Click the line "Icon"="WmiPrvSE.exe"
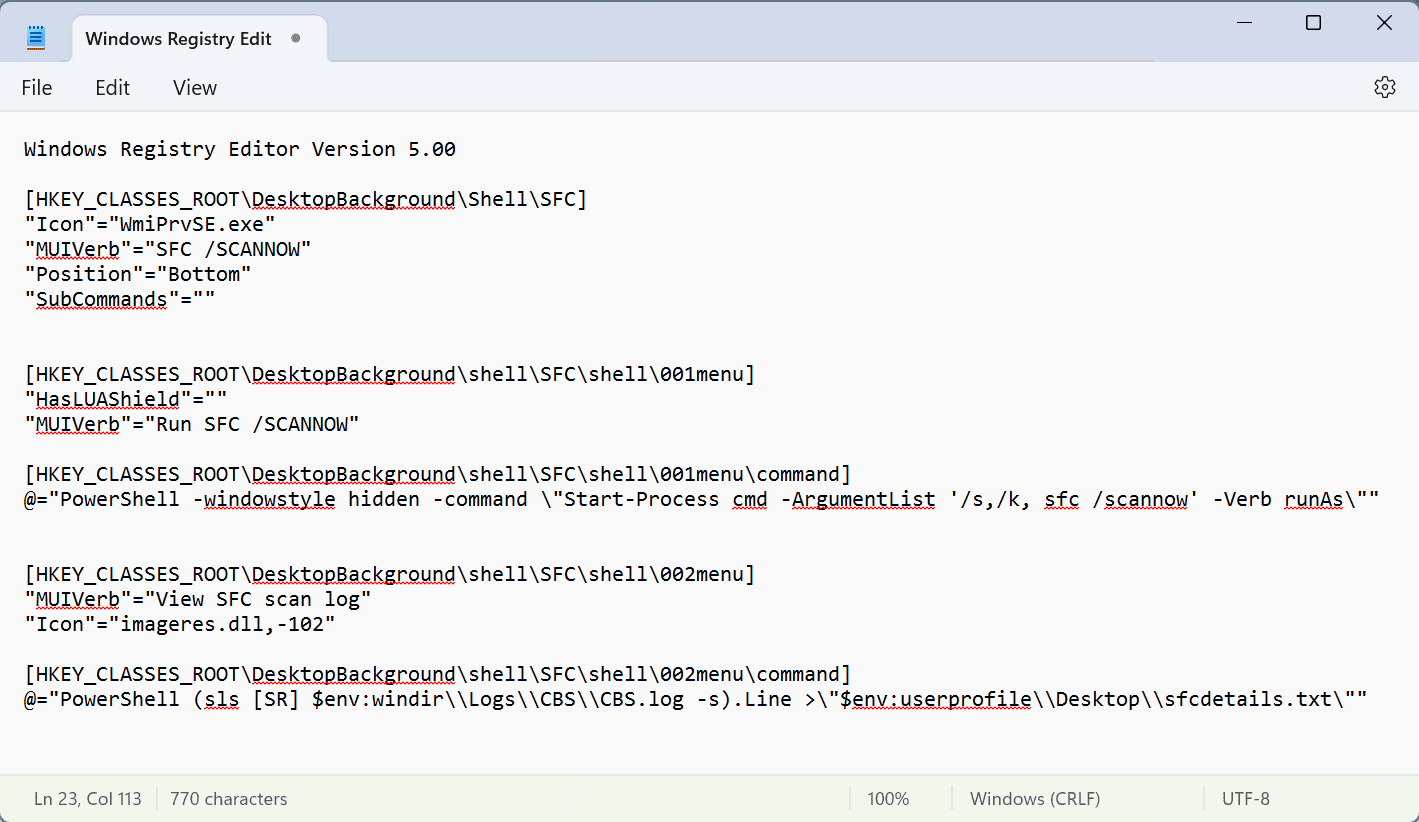Screen dimensions: 1419x822 point(150,224)
